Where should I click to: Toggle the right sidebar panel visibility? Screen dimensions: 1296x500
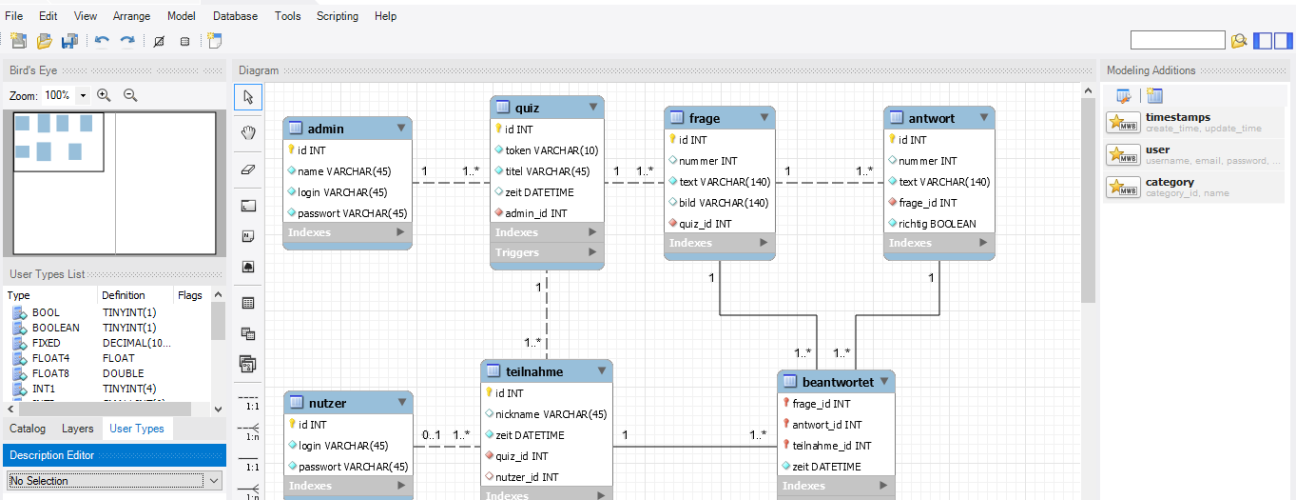1283,41
